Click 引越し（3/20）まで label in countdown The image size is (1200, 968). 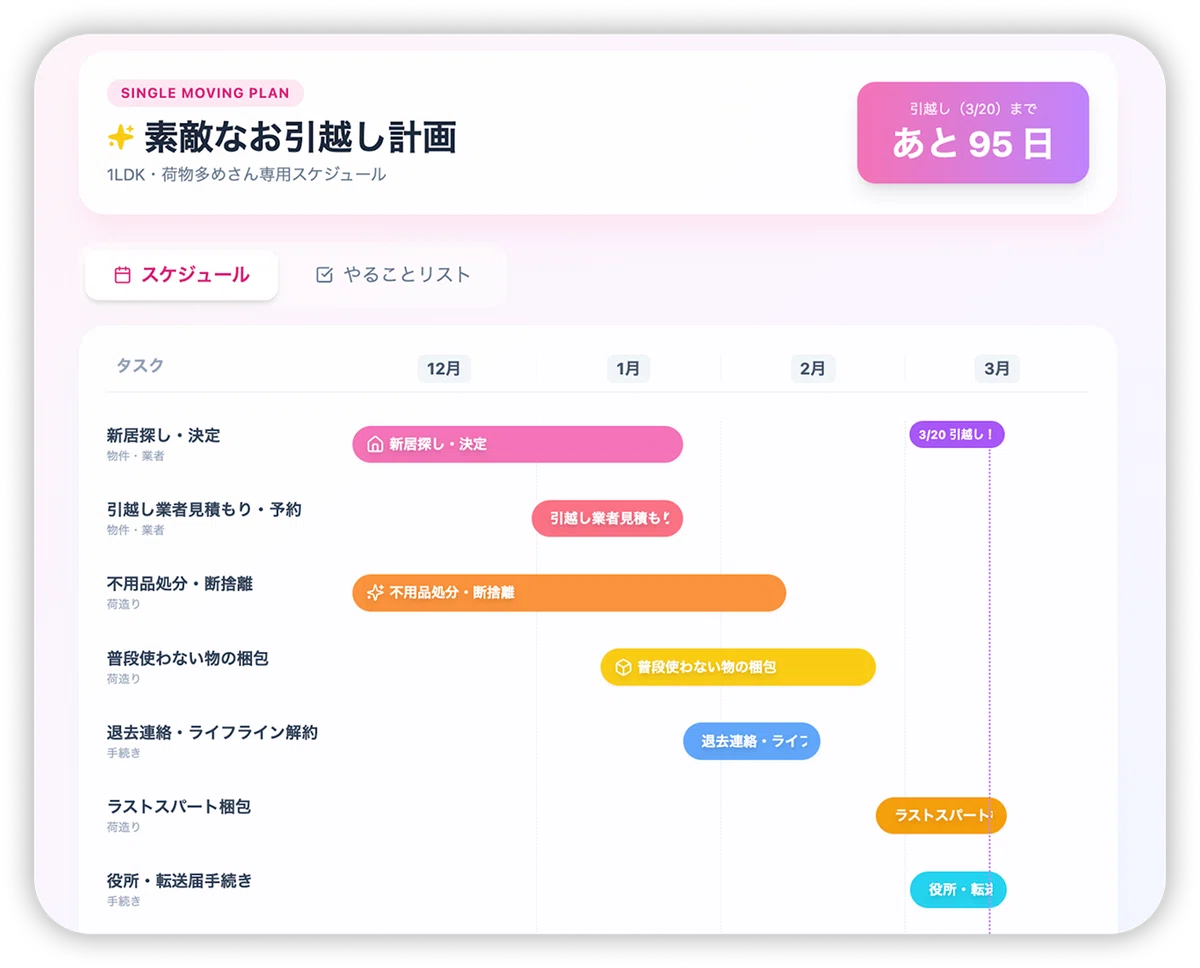(973, 109)
